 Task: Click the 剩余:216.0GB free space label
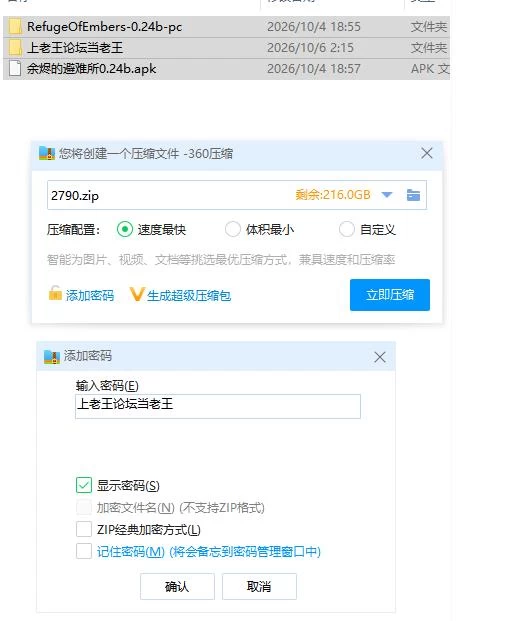[333, 195]
